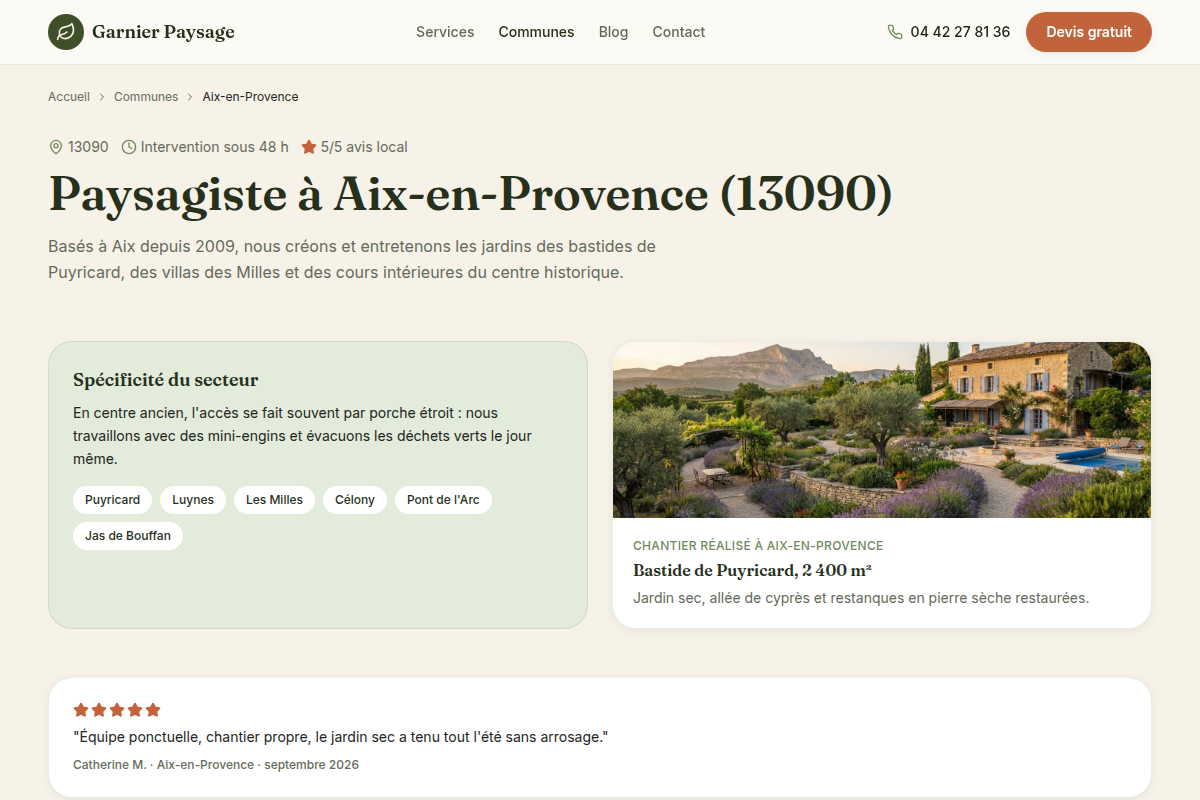
Task: Select the Aix-en-Provence breadcrumb item
Action: click(x=250, y=97)
